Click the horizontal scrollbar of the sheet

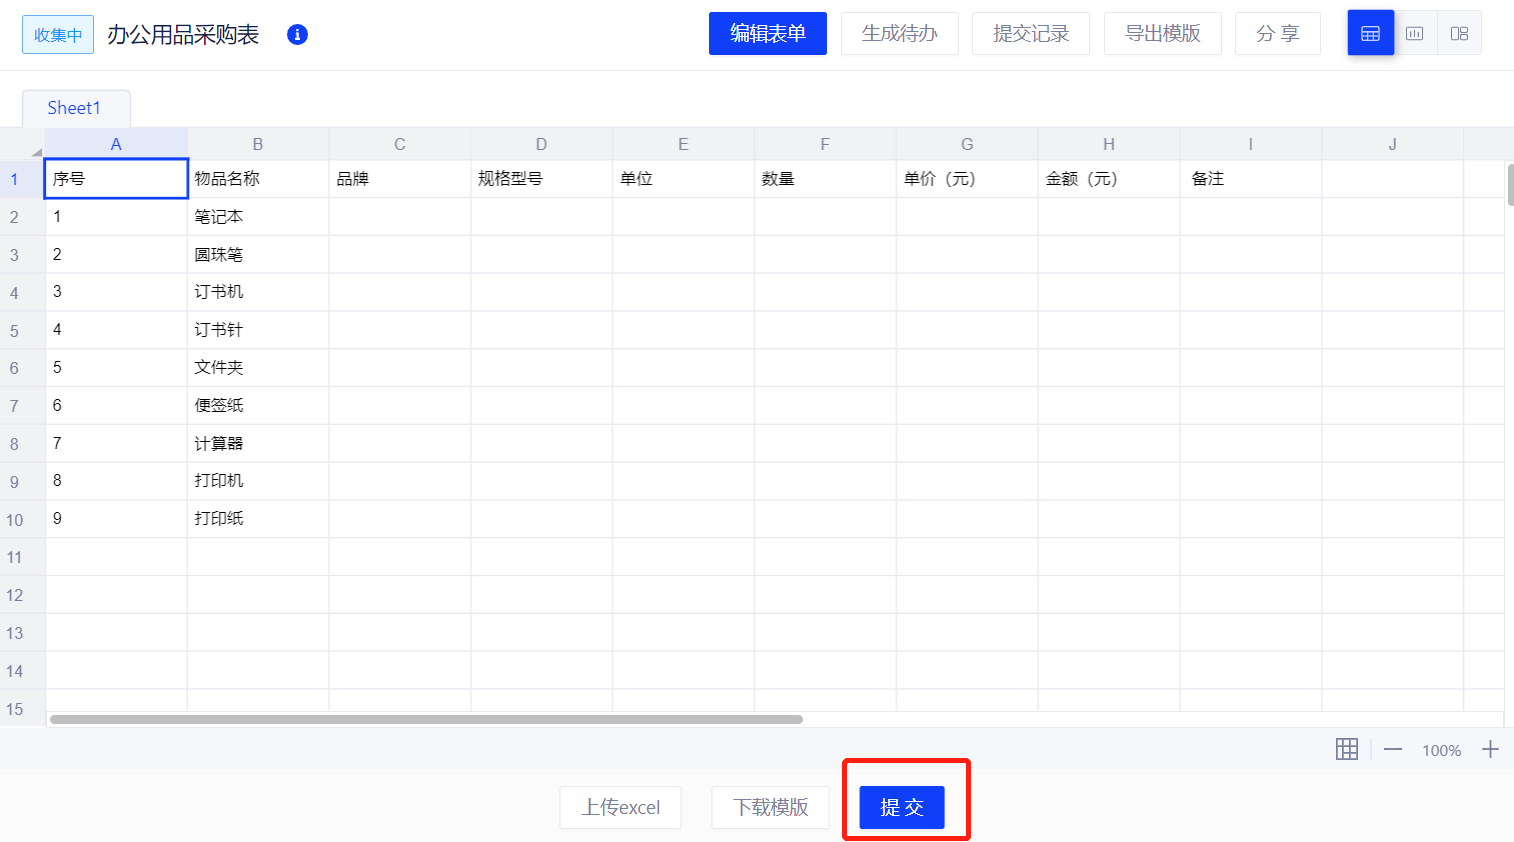click(x=426, y=719)
